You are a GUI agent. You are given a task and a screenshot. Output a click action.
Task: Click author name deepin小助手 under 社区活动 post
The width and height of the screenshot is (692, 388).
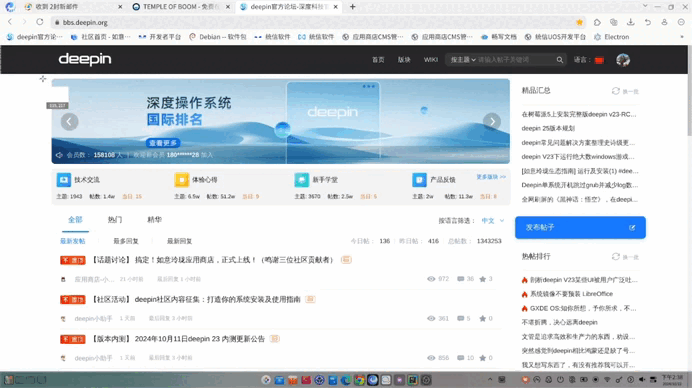click(x=93, y=318)
